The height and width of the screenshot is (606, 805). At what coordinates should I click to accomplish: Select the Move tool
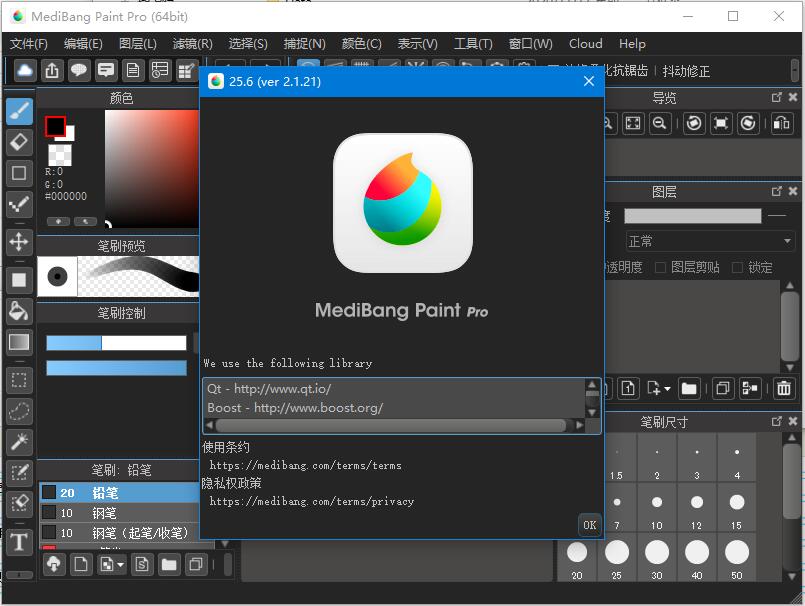(x=19, y=242)
